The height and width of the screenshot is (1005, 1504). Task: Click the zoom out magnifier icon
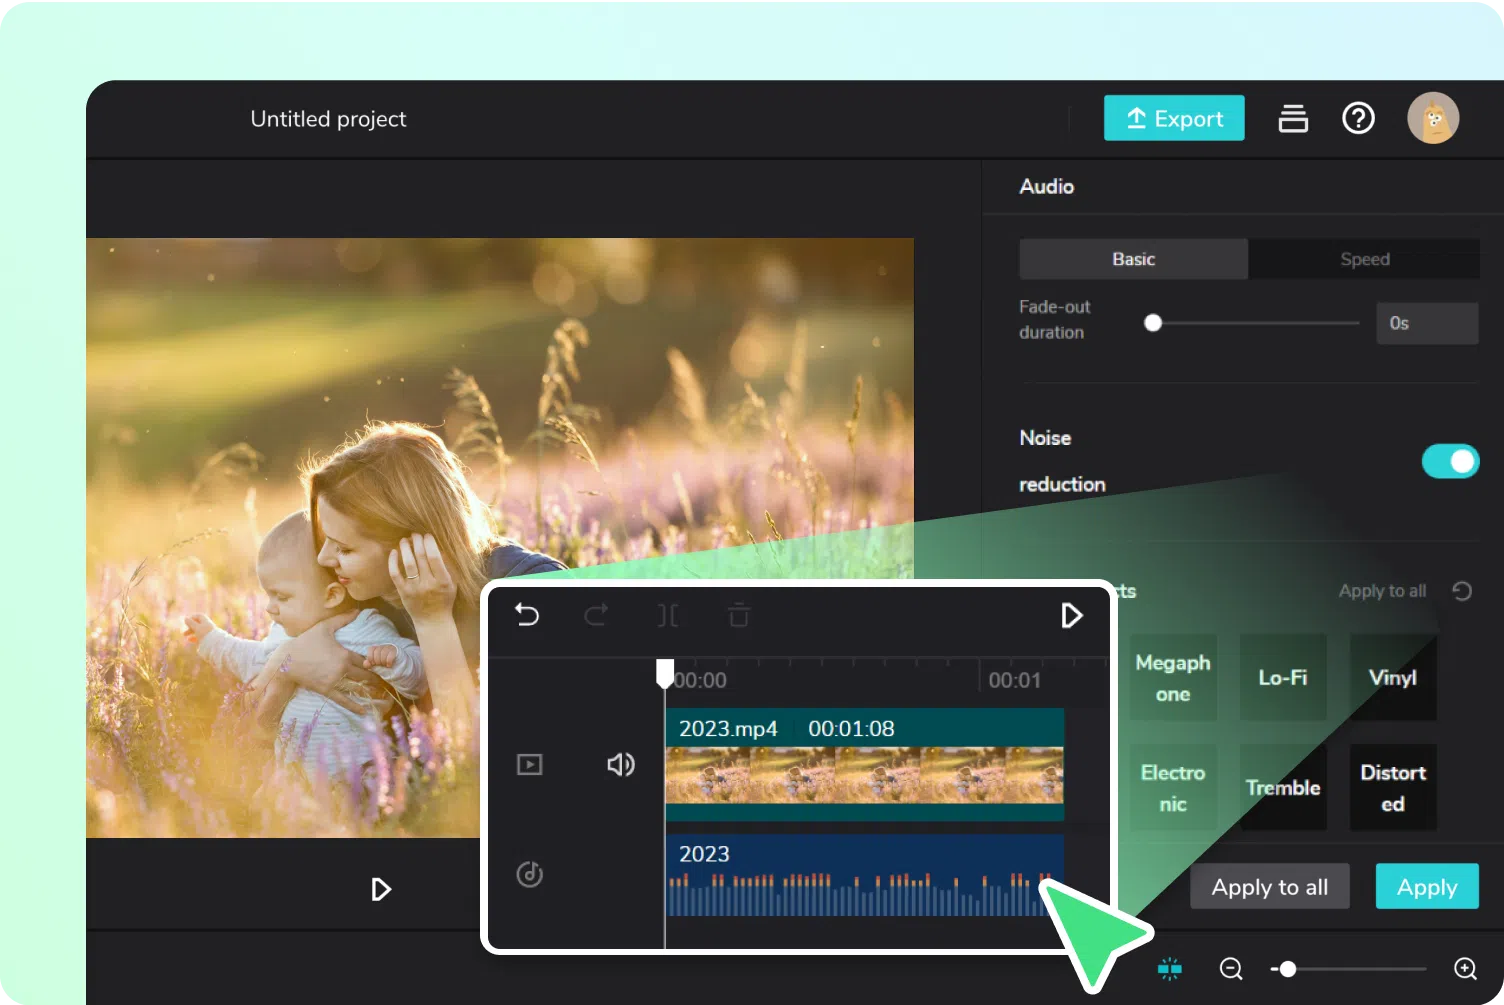tap(1231, 968)
